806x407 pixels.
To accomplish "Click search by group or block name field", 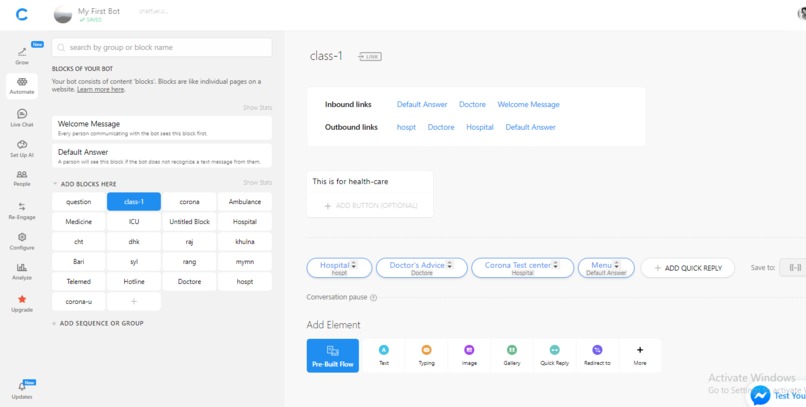I will (x=161, y=47).
